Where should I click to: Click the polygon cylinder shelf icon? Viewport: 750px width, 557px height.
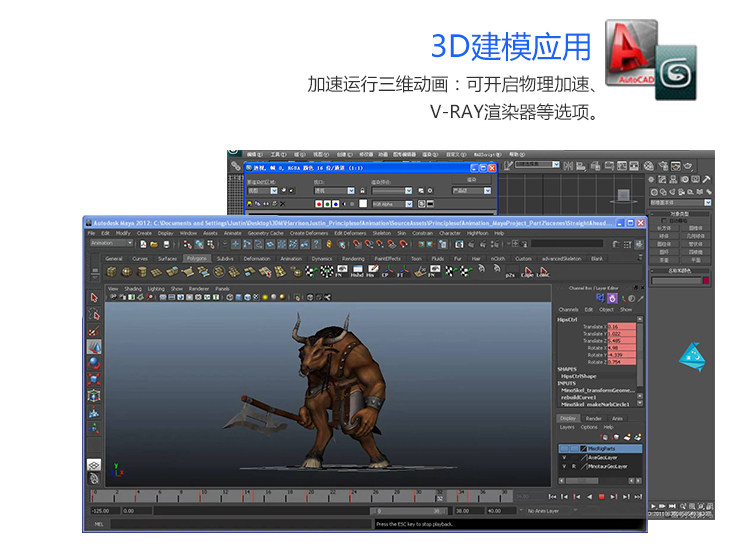(142, 272)
